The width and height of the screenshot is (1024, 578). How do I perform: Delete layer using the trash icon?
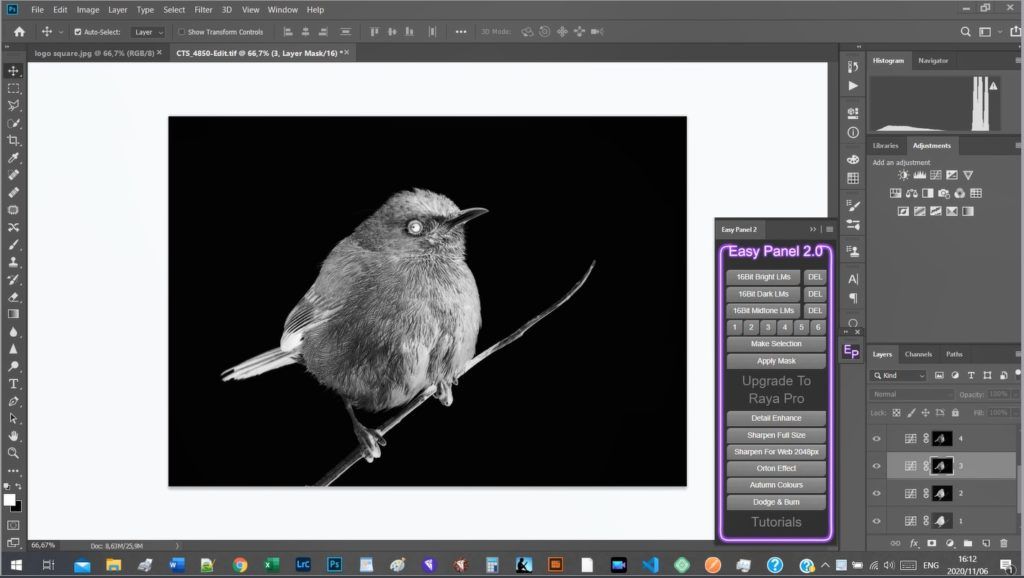[1004, 543]
